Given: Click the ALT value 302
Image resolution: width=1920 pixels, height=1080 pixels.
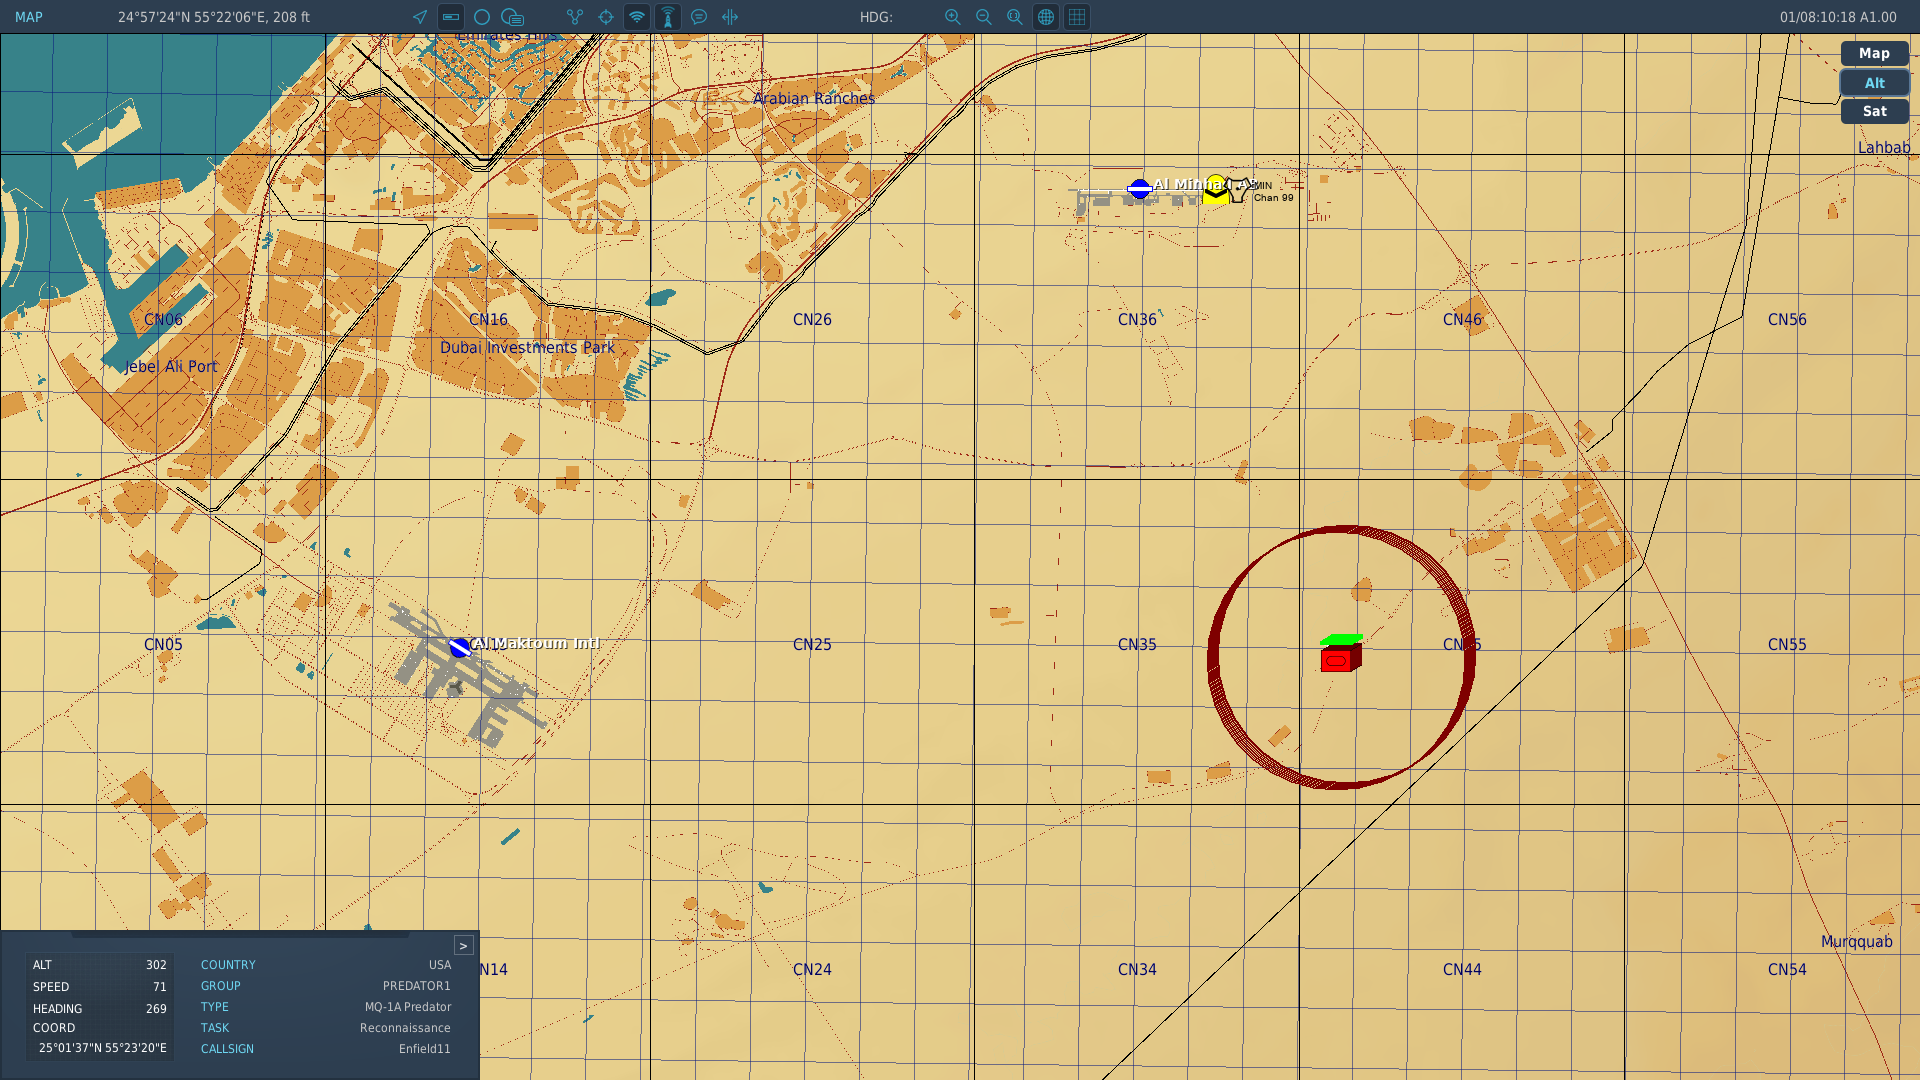Looking at the screenshot, I should [x=156, y=965].
